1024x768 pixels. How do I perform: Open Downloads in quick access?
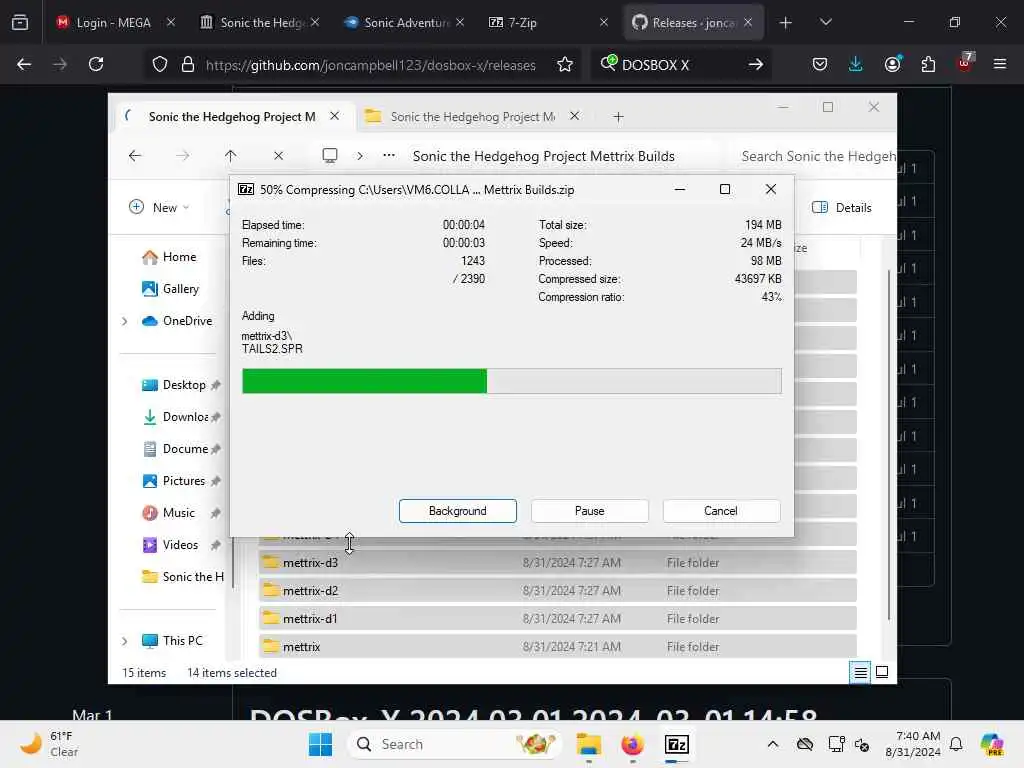pos(175,417)
